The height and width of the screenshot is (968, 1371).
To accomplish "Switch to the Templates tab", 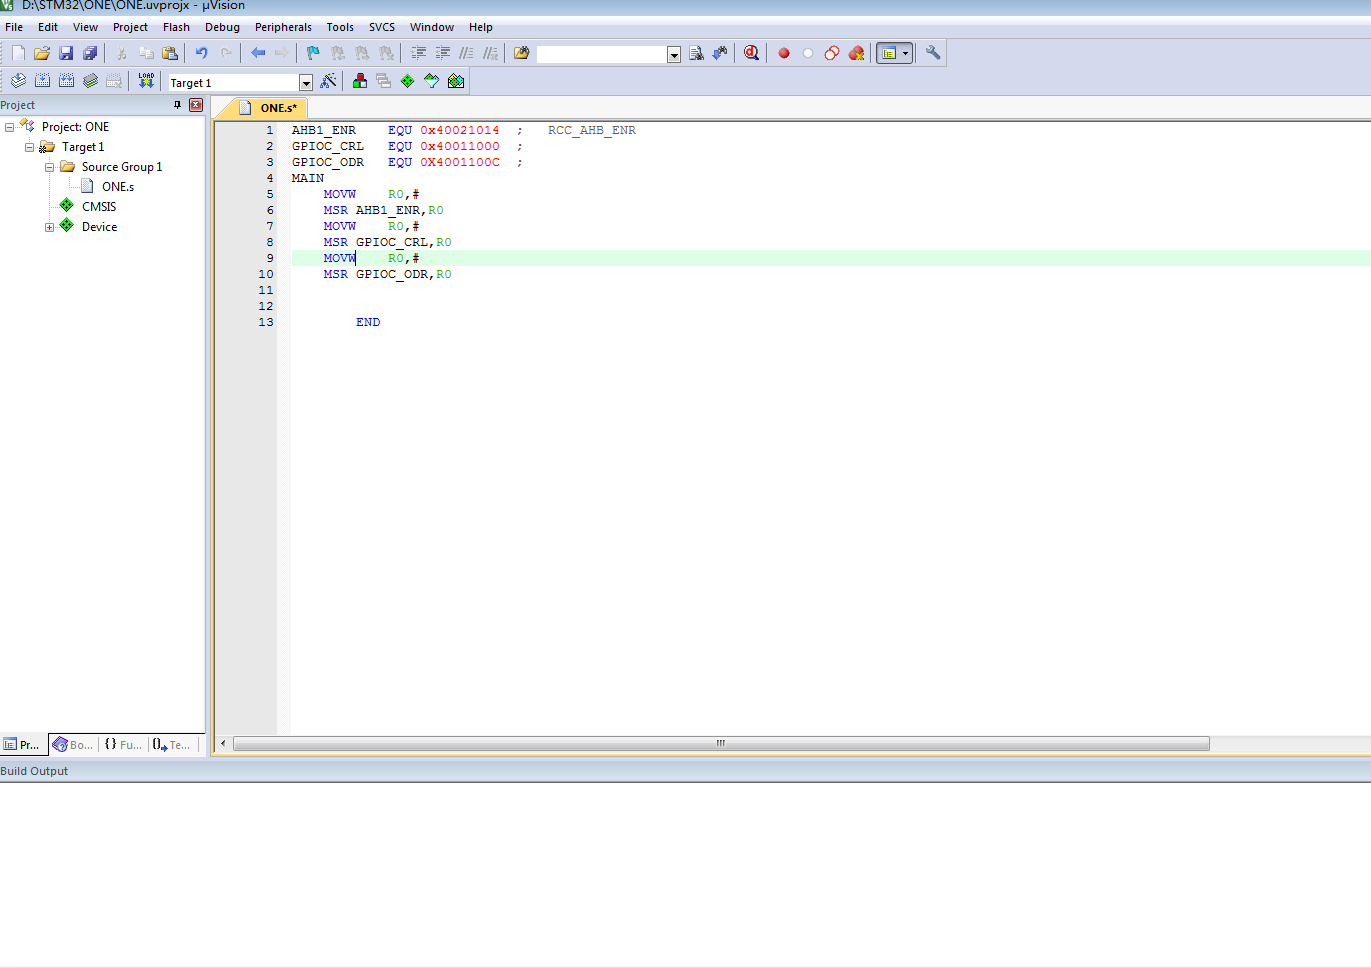I will 171,745.
